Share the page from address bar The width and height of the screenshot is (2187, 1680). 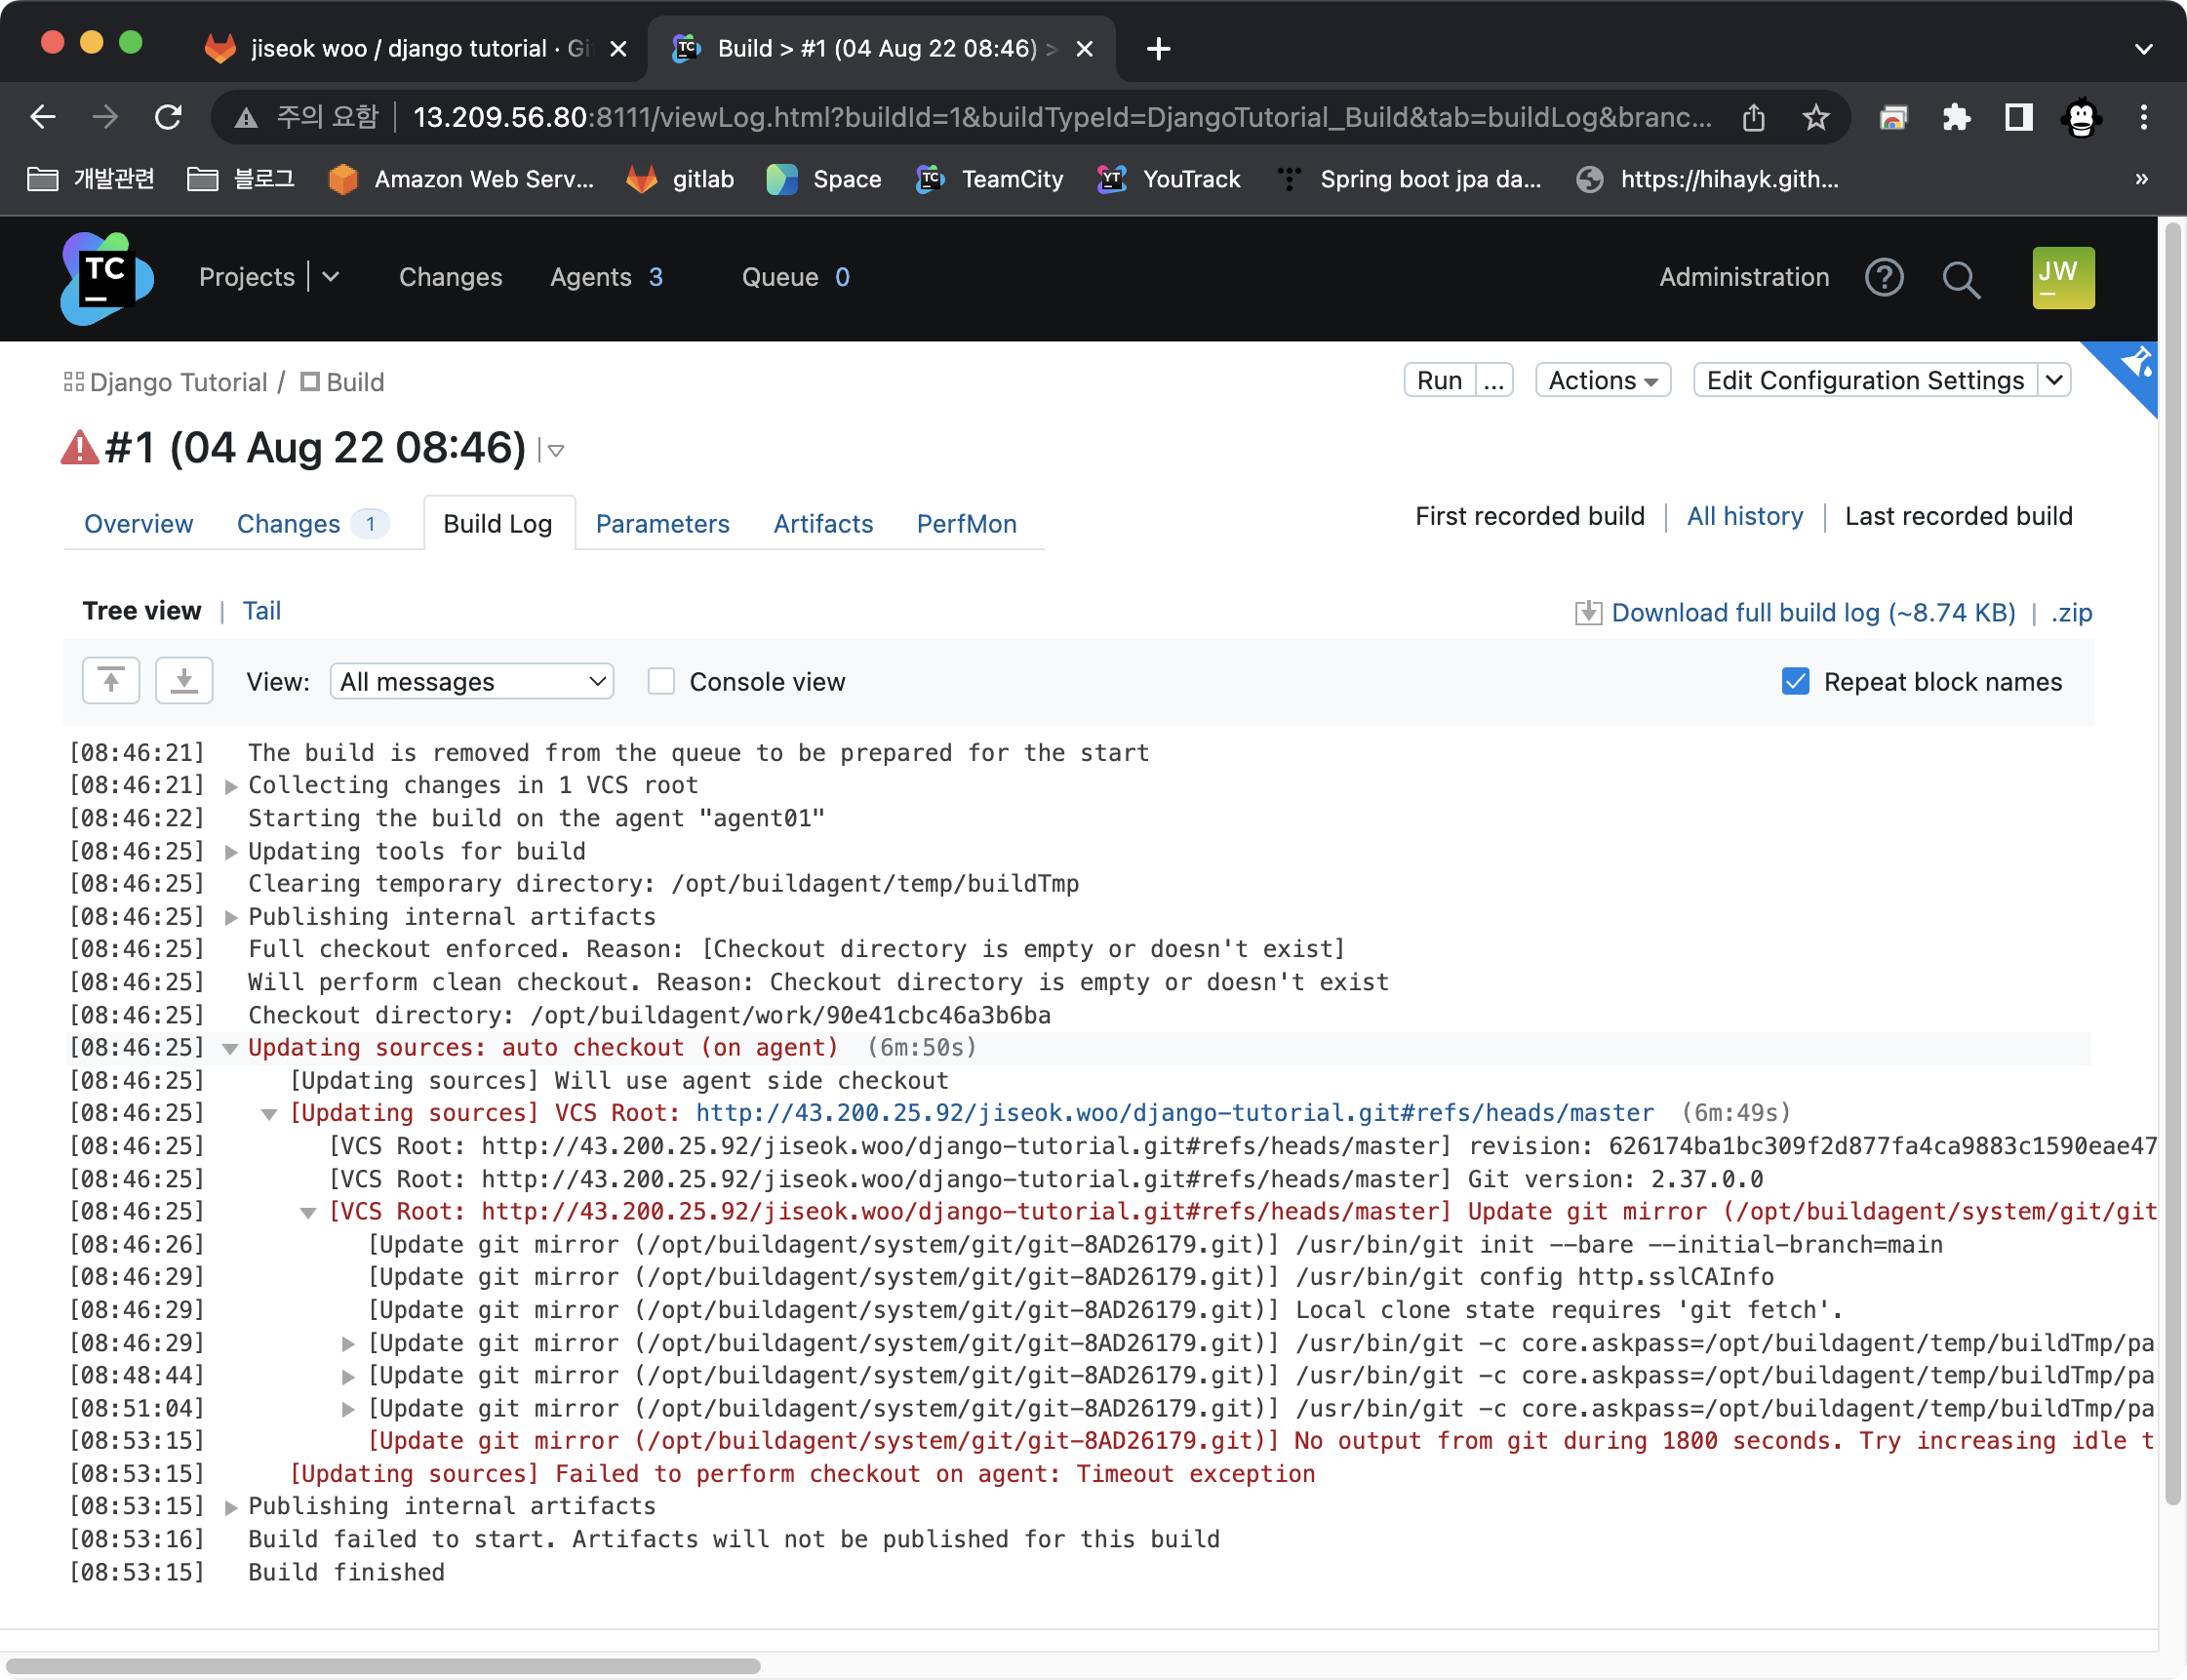click(x=1753, y=118)
